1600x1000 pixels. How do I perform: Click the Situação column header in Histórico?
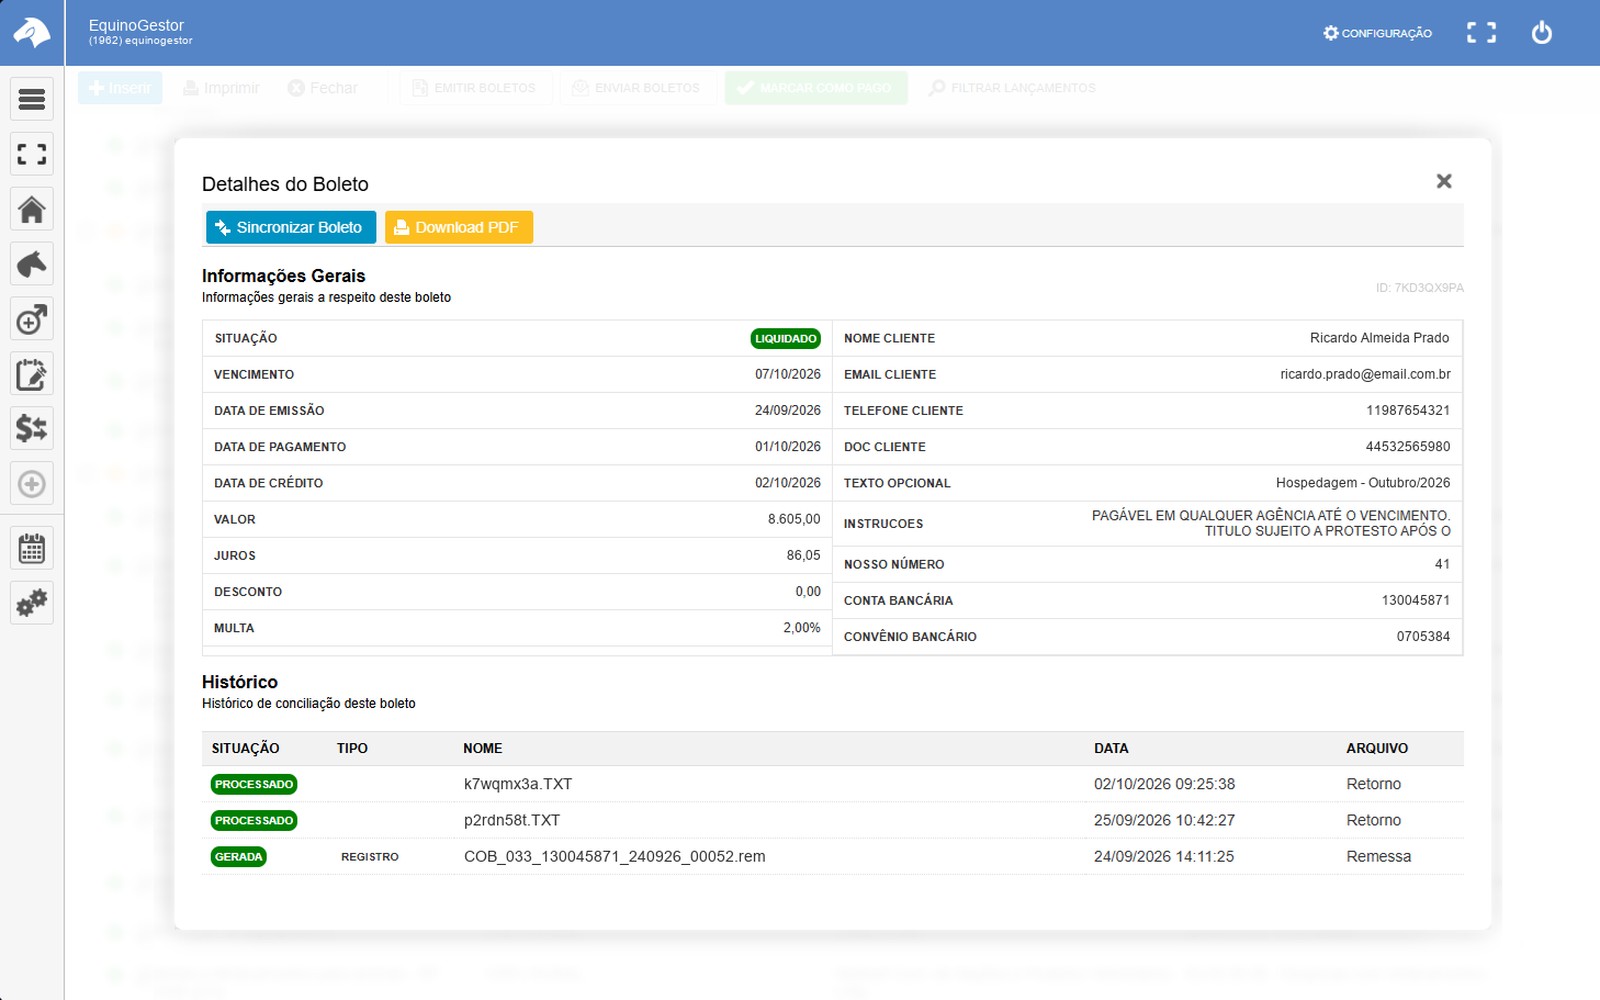coord(245,748)
